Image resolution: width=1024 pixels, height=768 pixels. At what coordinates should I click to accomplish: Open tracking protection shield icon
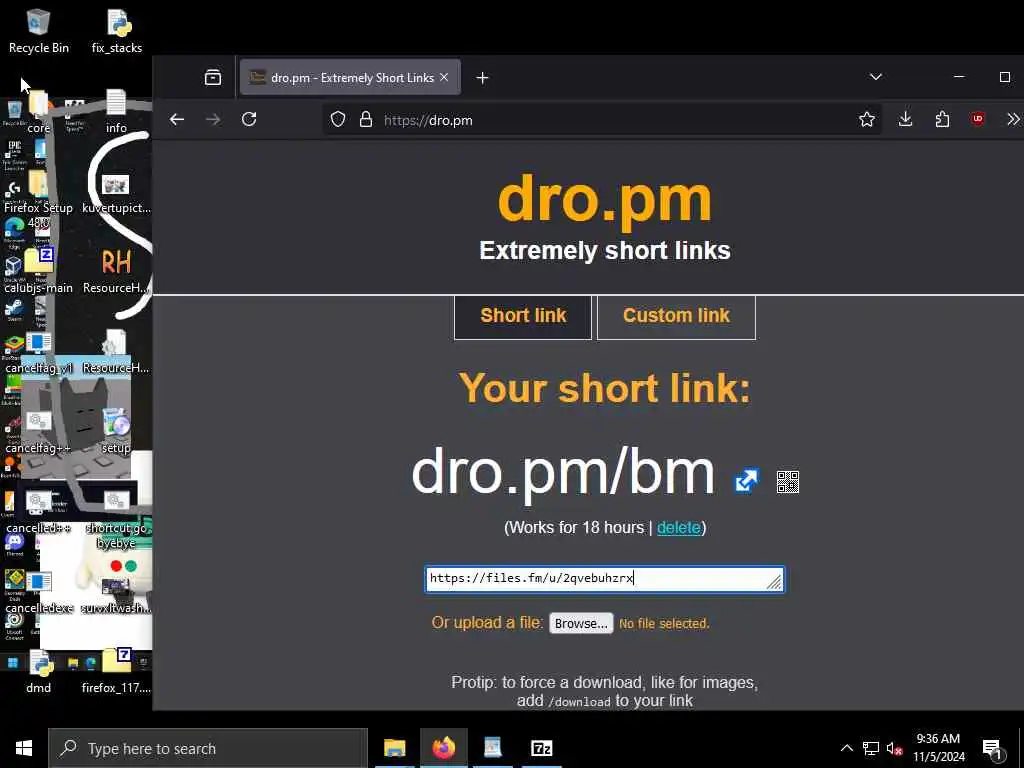coord(338,120)
